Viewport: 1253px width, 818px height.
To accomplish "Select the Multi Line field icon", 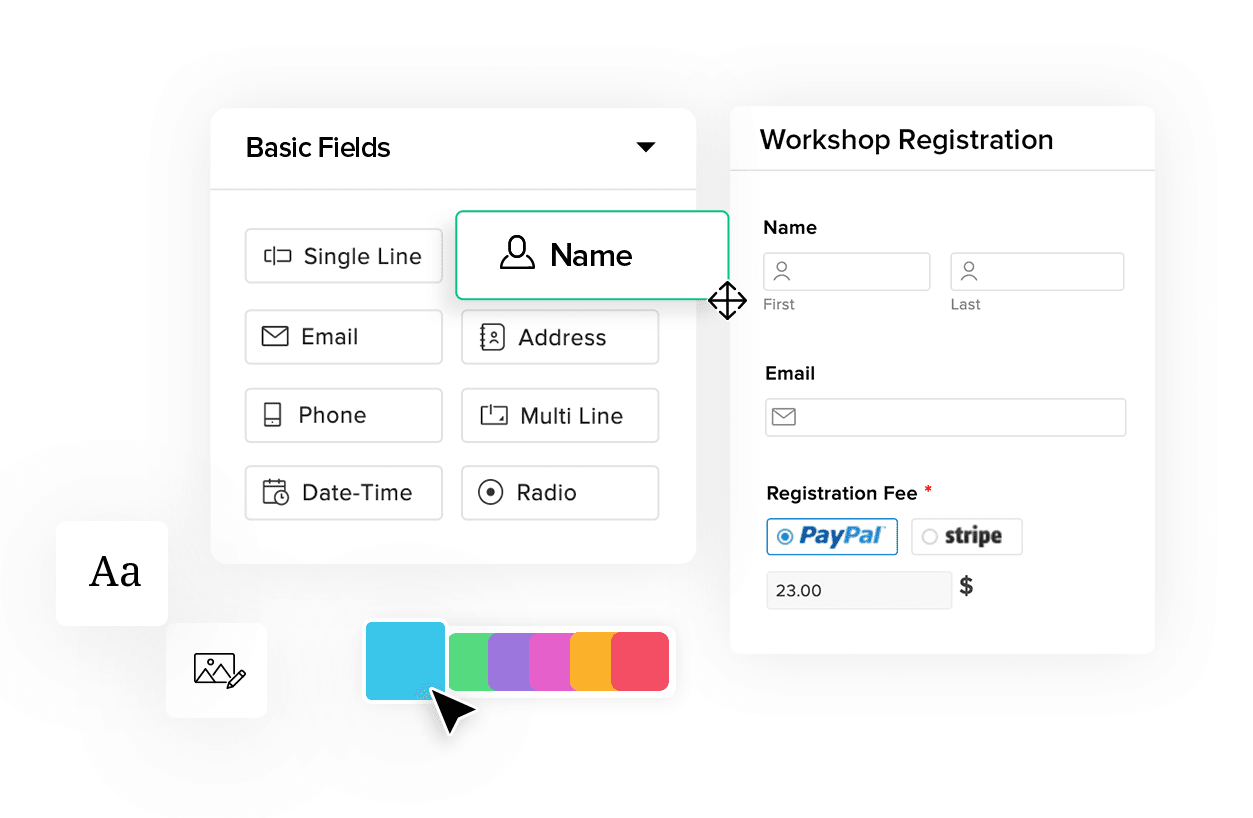I will coord(494,415).
